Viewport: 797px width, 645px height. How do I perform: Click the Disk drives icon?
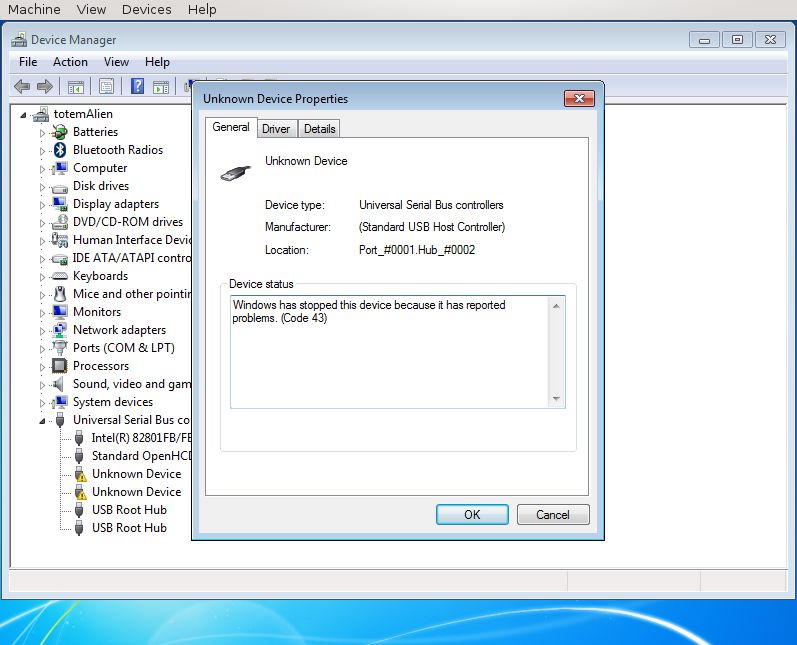tap(59, 187)
